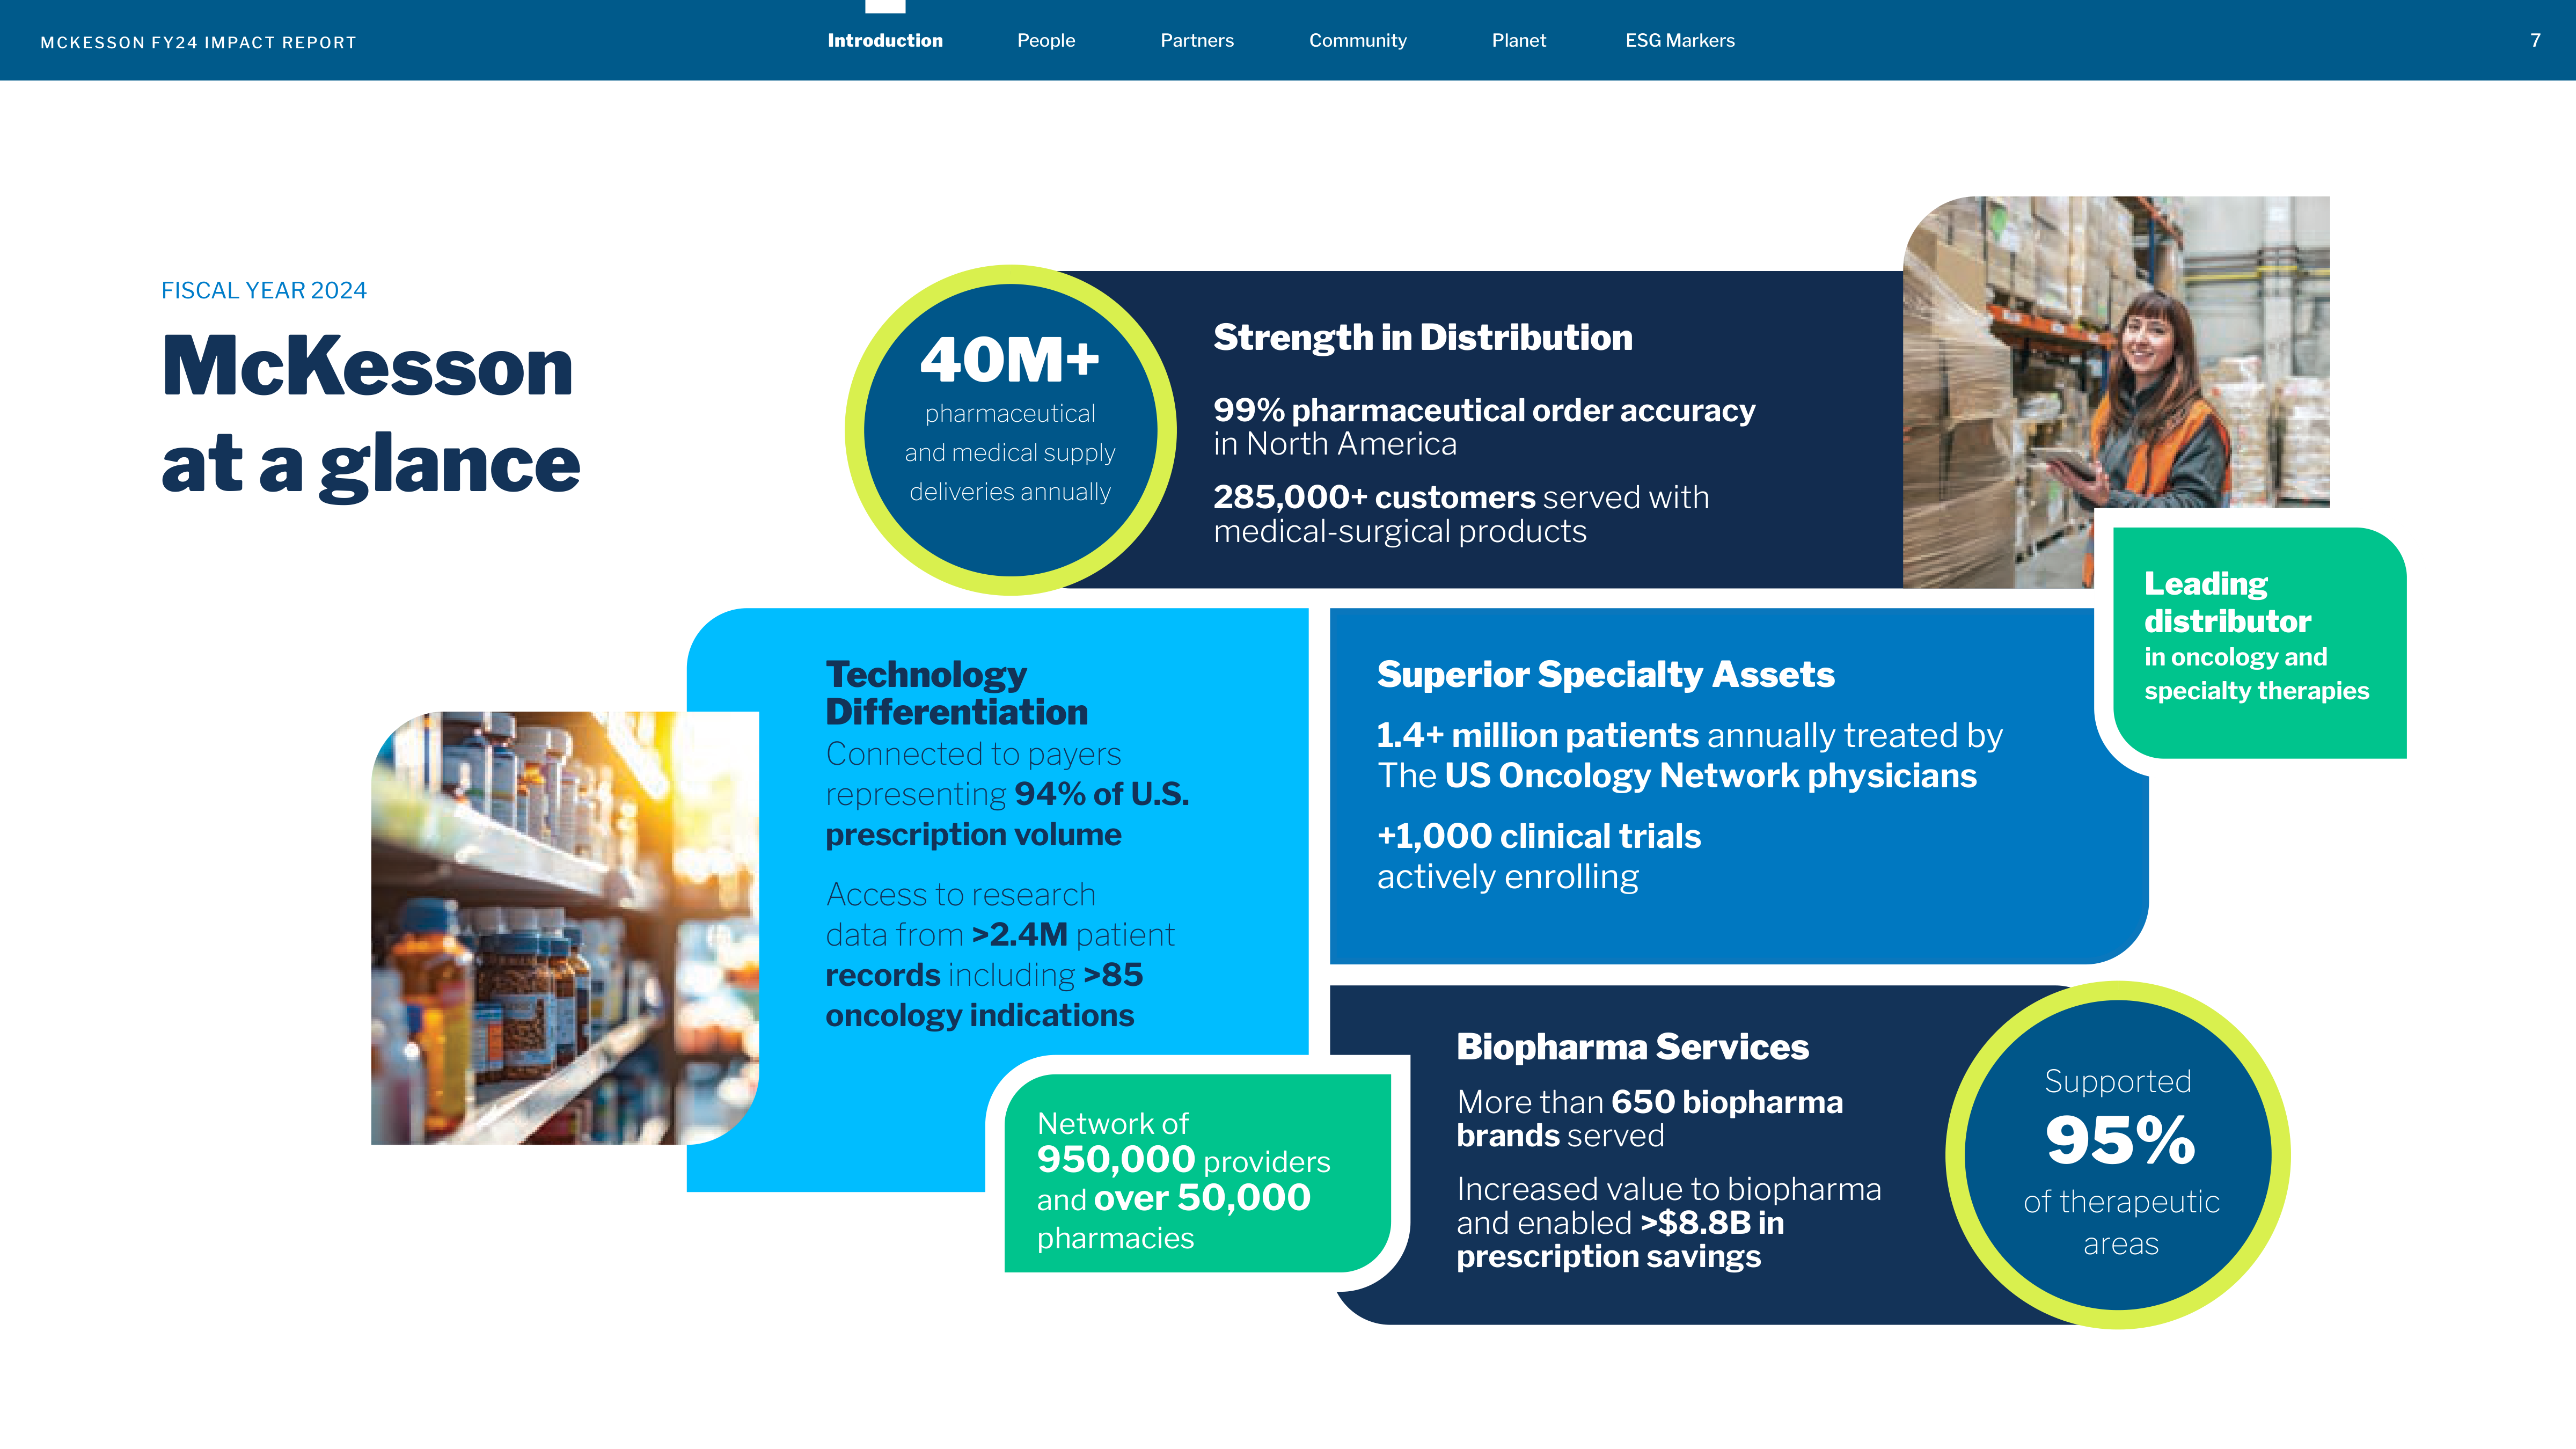Click the of therapeutic areas text

(x=2121, y=1222)
